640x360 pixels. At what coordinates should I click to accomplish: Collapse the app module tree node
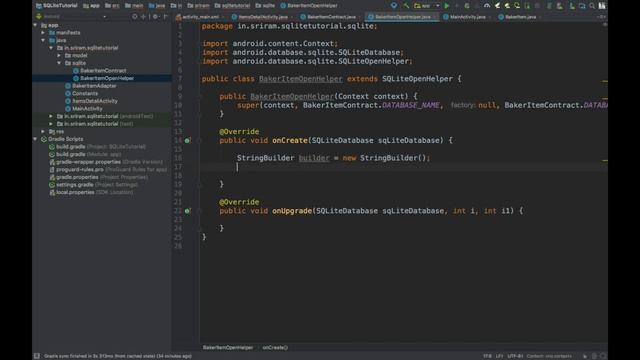coord(35,25)
